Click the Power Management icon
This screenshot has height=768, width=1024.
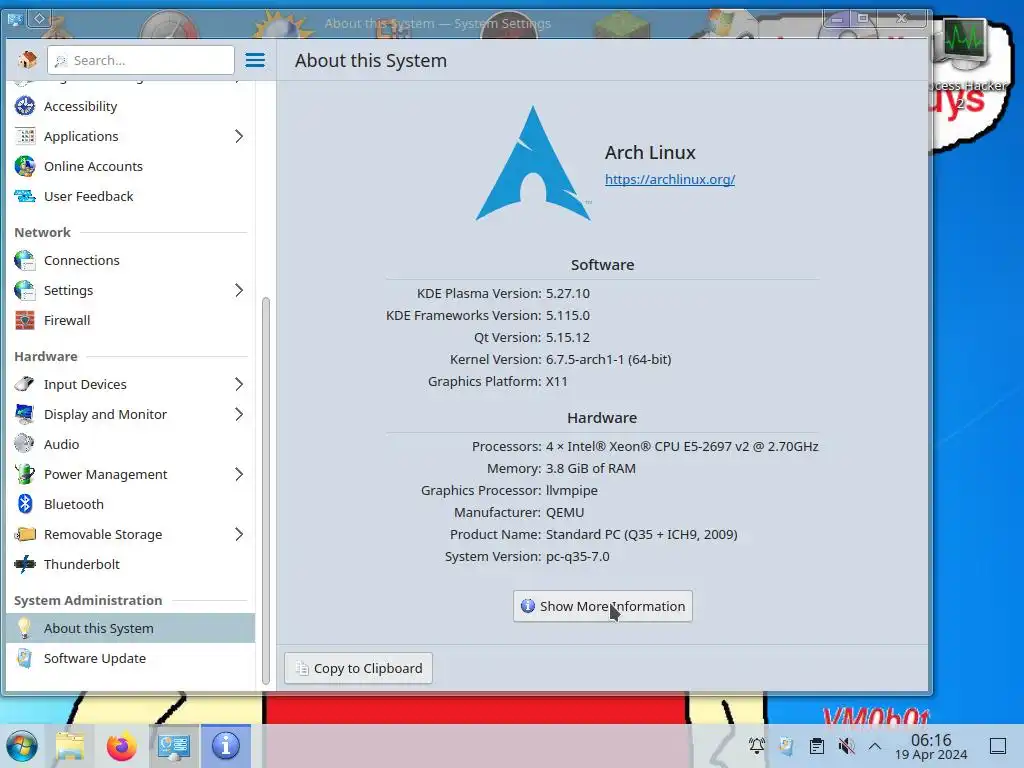25,474
